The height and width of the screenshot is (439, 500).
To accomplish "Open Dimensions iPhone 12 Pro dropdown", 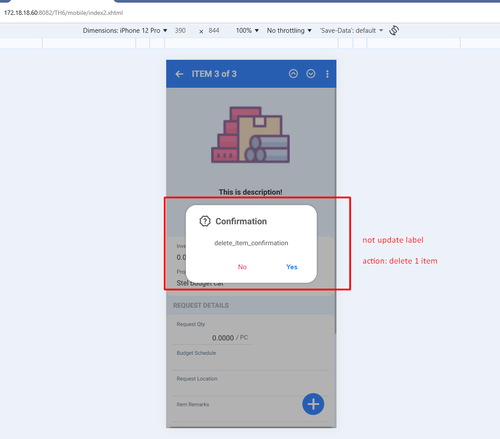I will [125, 31].
